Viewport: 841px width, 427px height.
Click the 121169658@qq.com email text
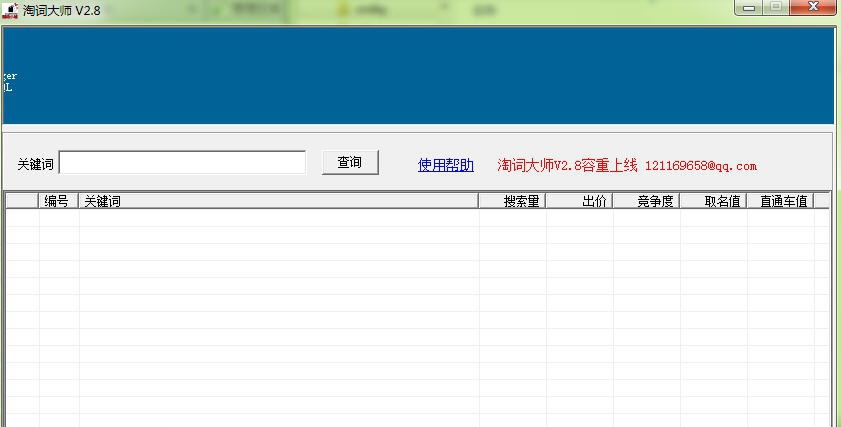pyautogui.click(x=700, y=166)
